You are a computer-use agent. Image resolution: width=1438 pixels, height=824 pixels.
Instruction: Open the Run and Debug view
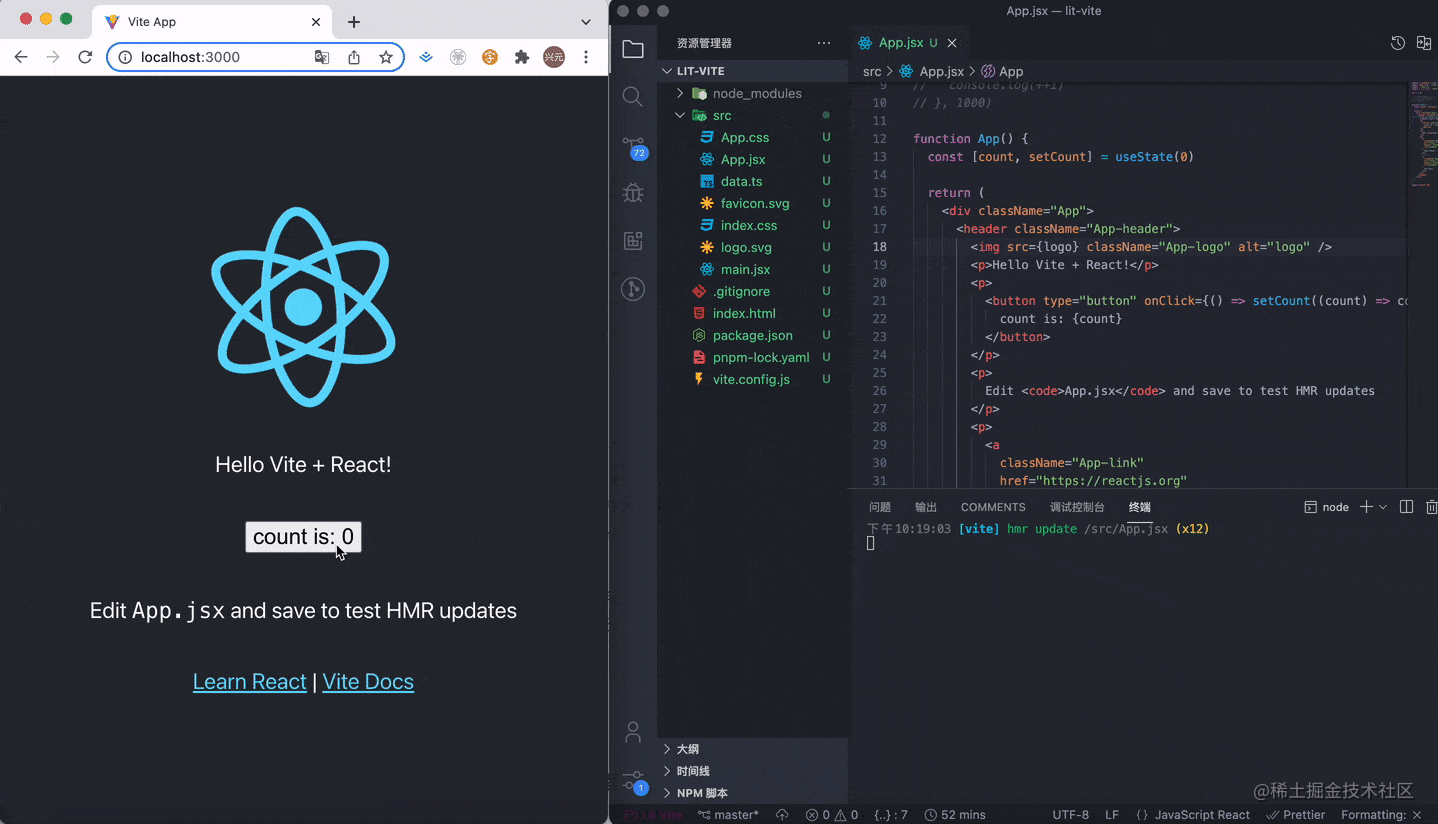[632, 193]
